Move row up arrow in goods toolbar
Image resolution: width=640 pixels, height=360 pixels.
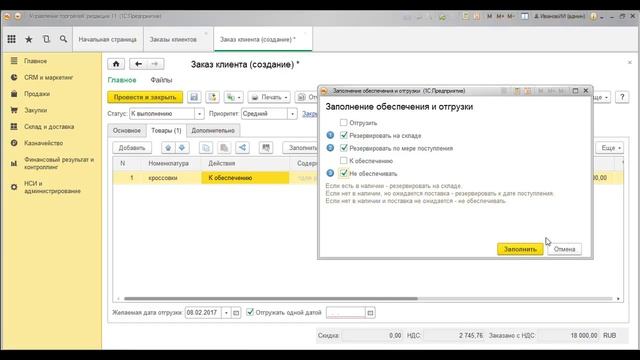[168, 148]
